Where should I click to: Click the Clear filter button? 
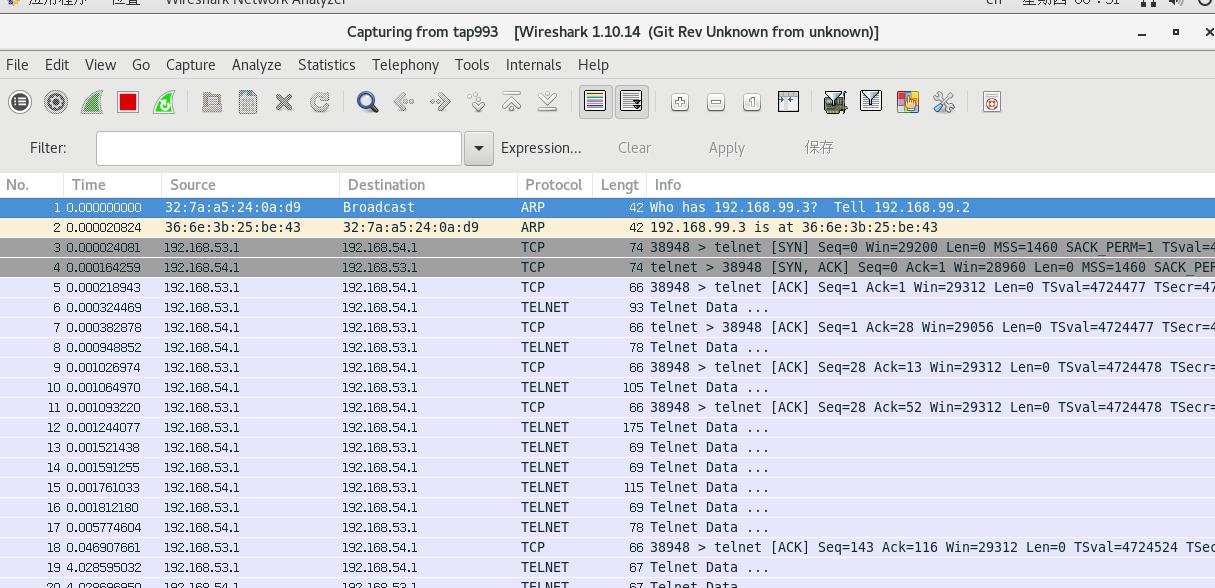pos(634,148)
